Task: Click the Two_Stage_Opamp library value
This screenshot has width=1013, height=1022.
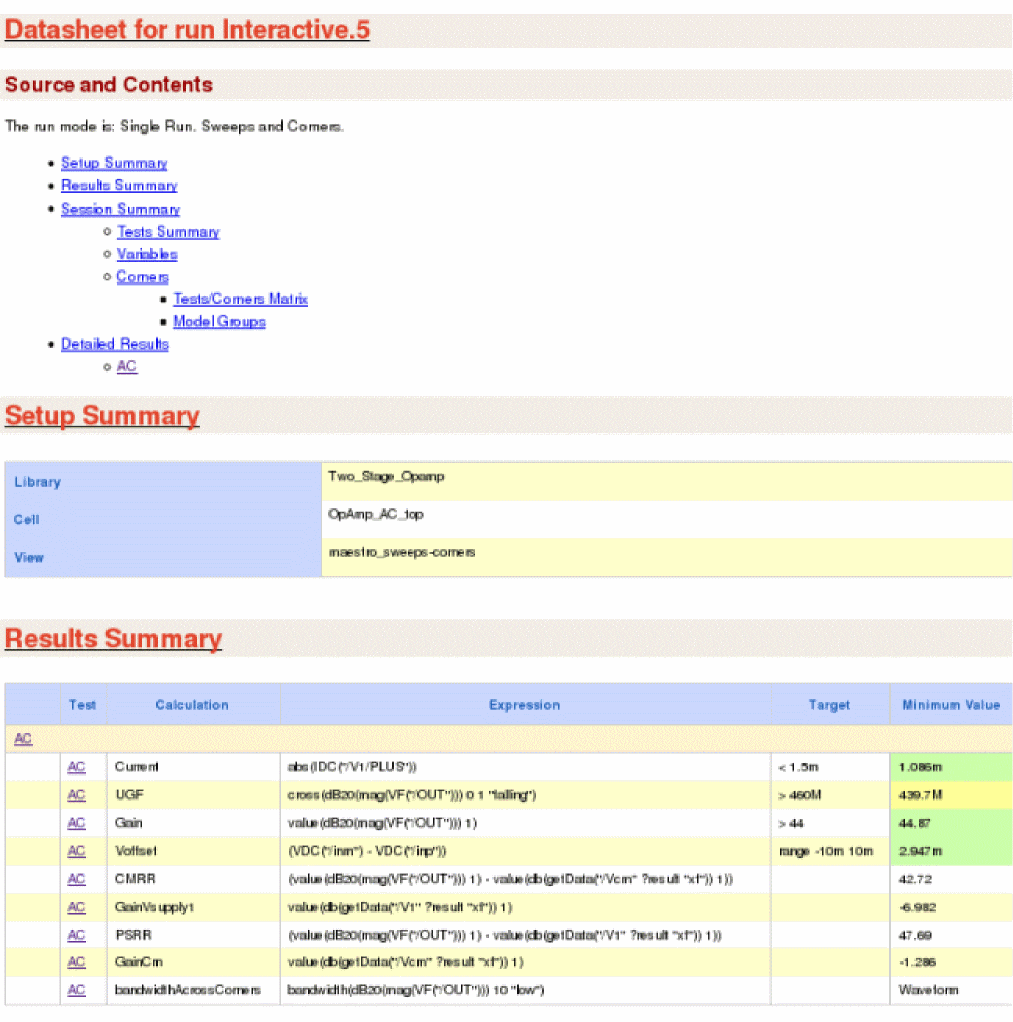Action: point(386,476)
